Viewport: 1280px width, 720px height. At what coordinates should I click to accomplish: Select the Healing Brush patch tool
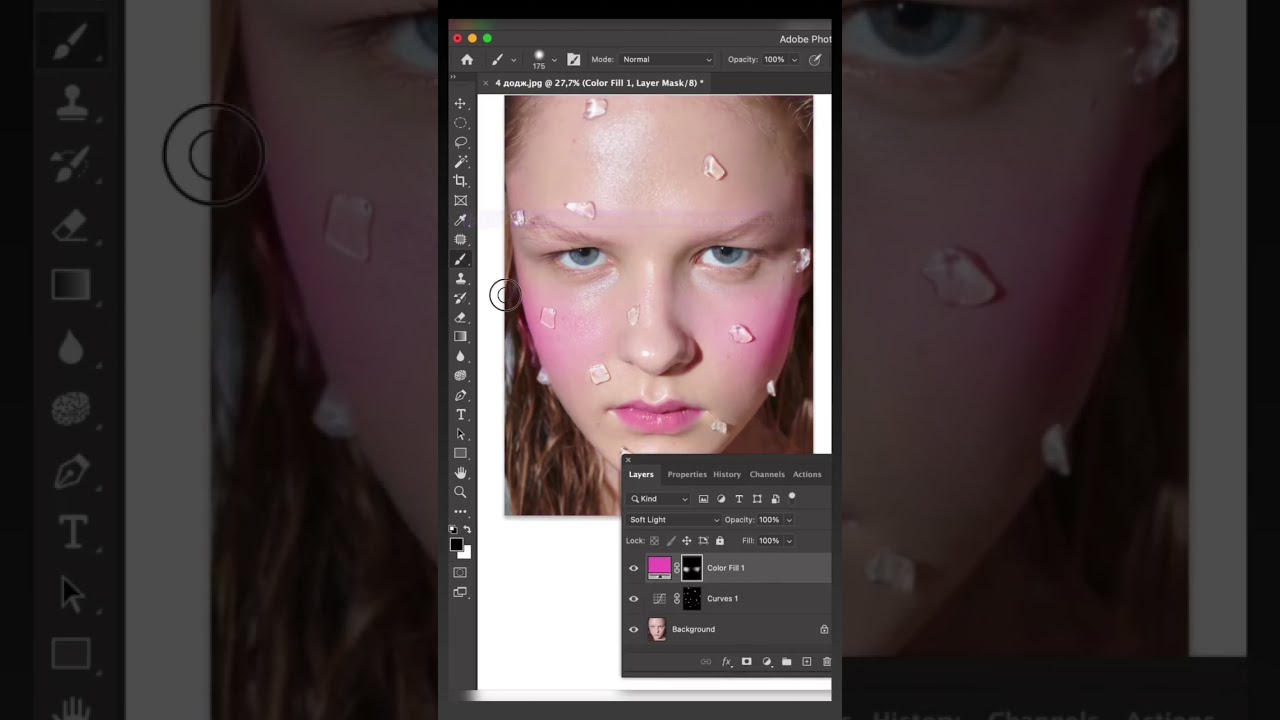pyautogui.click(x=461, y=240)
